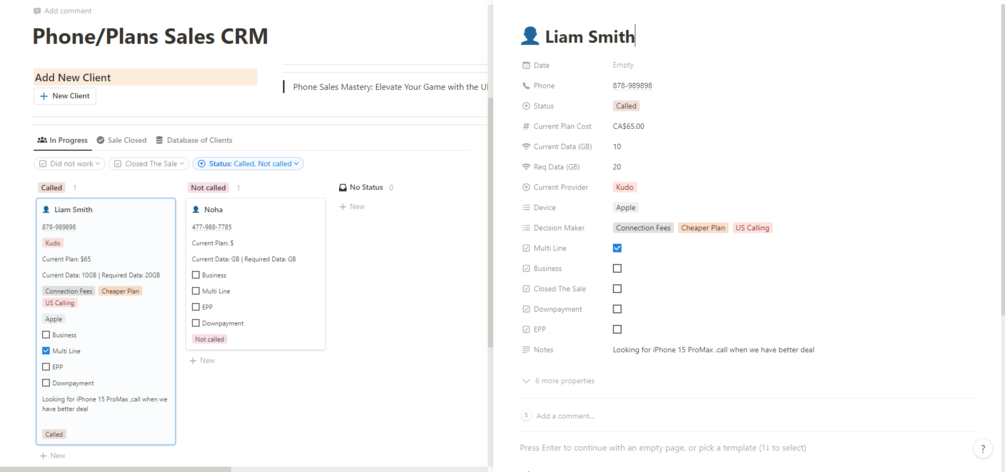Add a new card under Not called column
This screenshot has width=1005, height=472.
point(202,360)
